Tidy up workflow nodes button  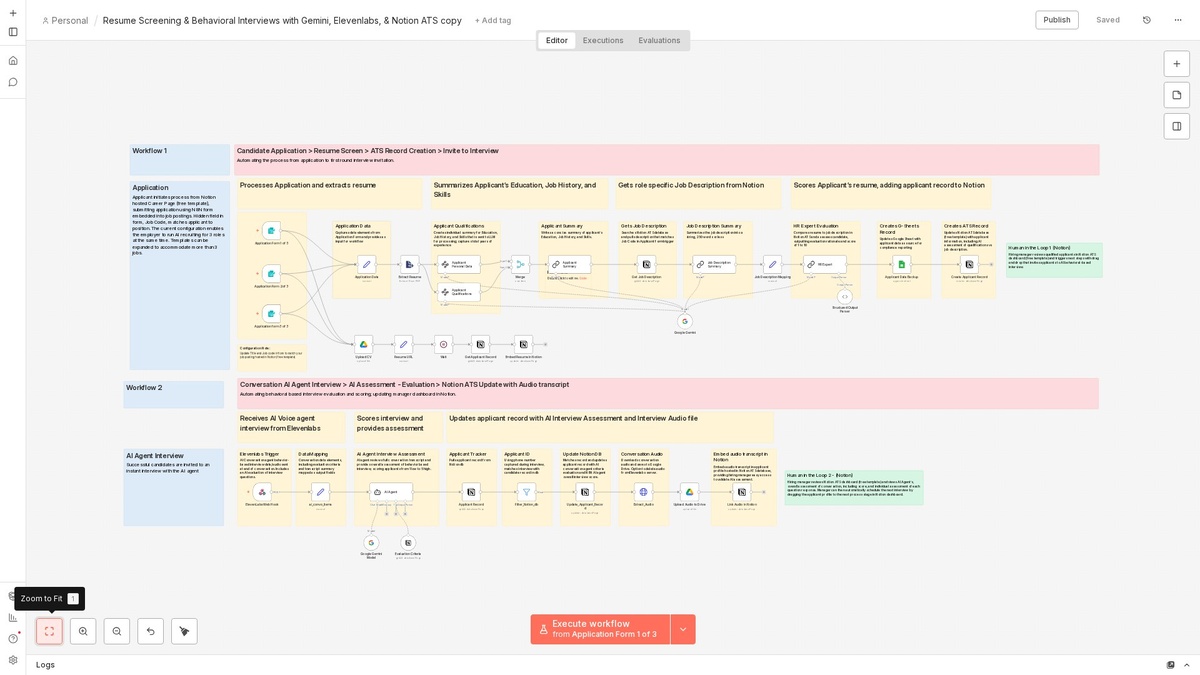coord(184,631)
